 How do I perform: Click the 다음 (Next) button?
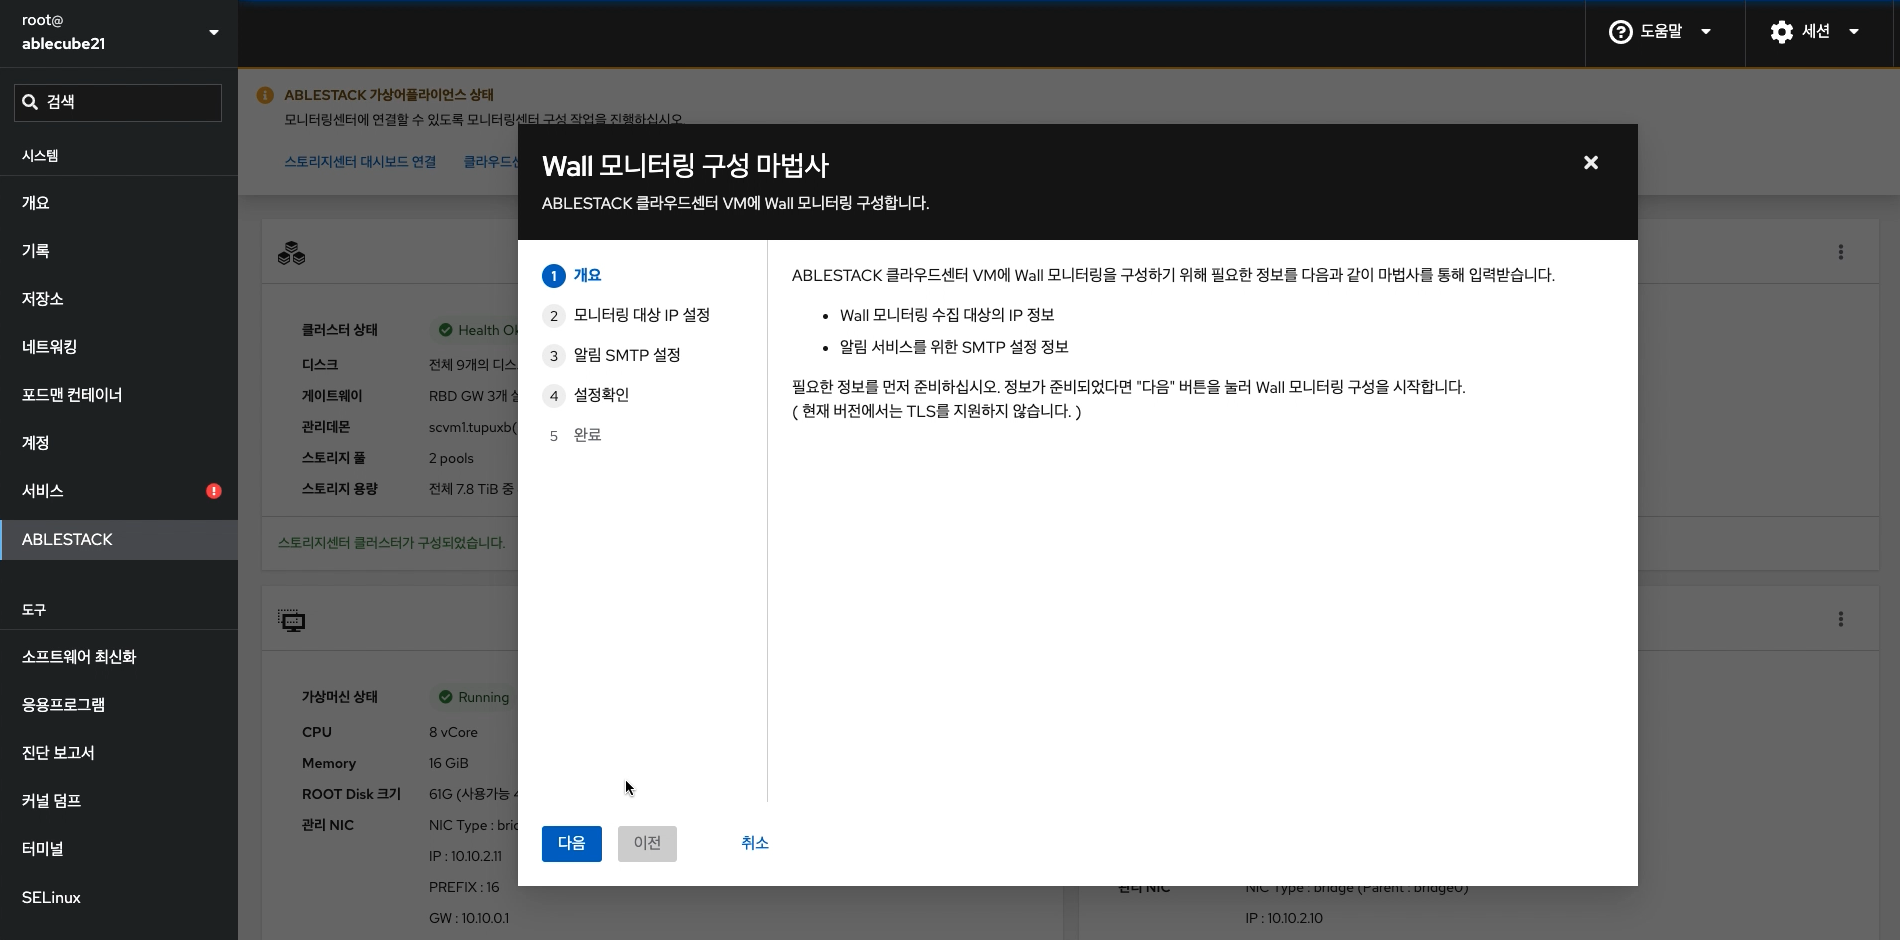[571, 843]
